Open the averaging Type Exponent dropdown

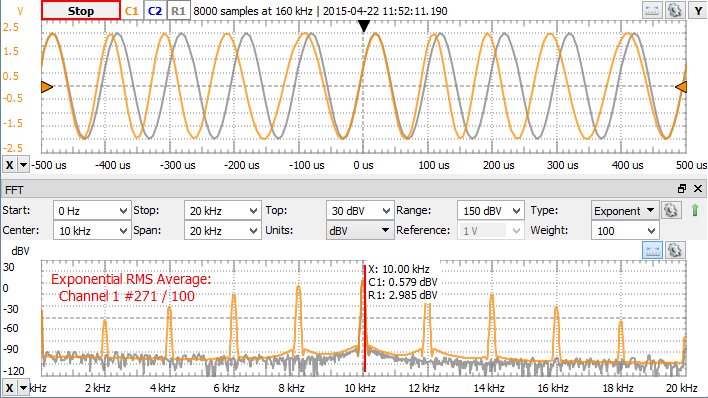[625, 211]
